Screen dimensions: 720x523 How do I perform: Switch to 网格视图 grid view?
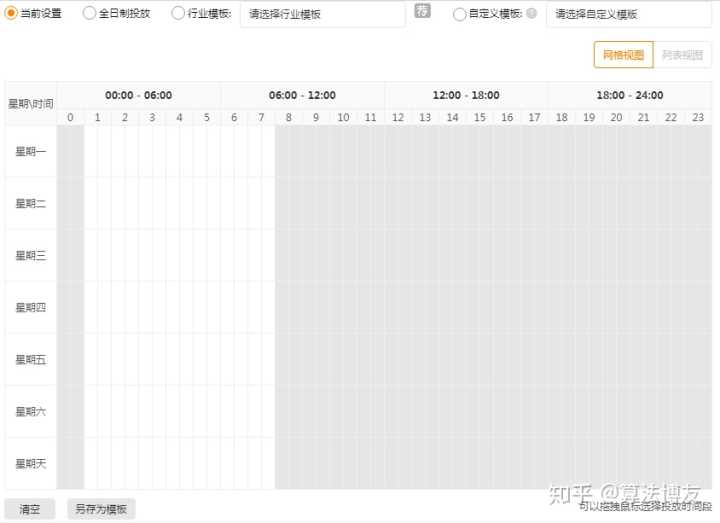[623, 55]
